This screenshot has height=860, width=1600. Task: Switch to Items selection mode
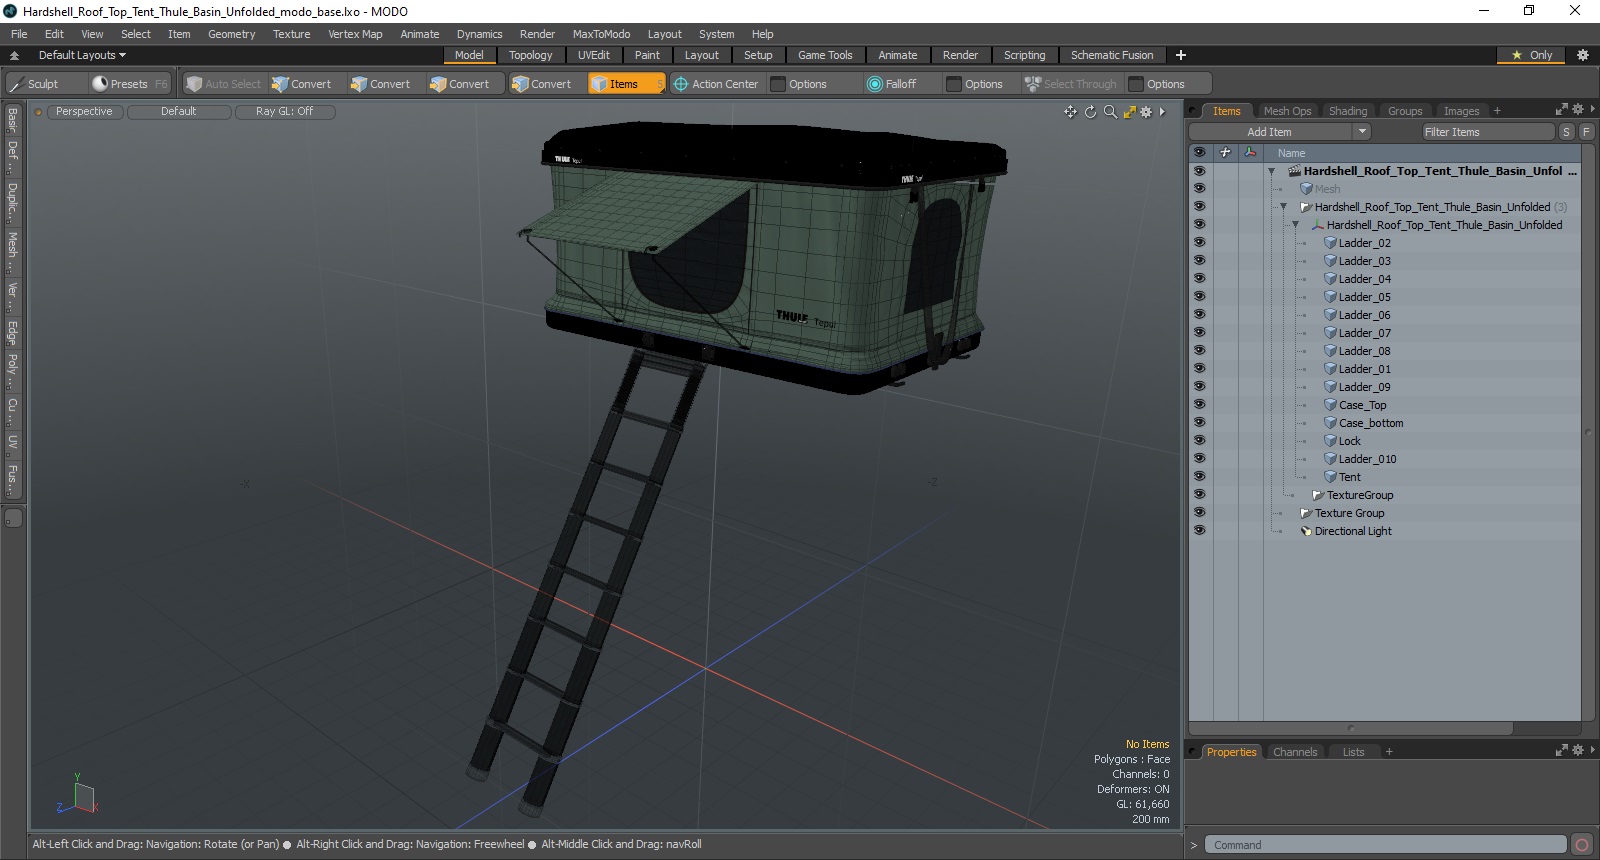tap(626, 84)
